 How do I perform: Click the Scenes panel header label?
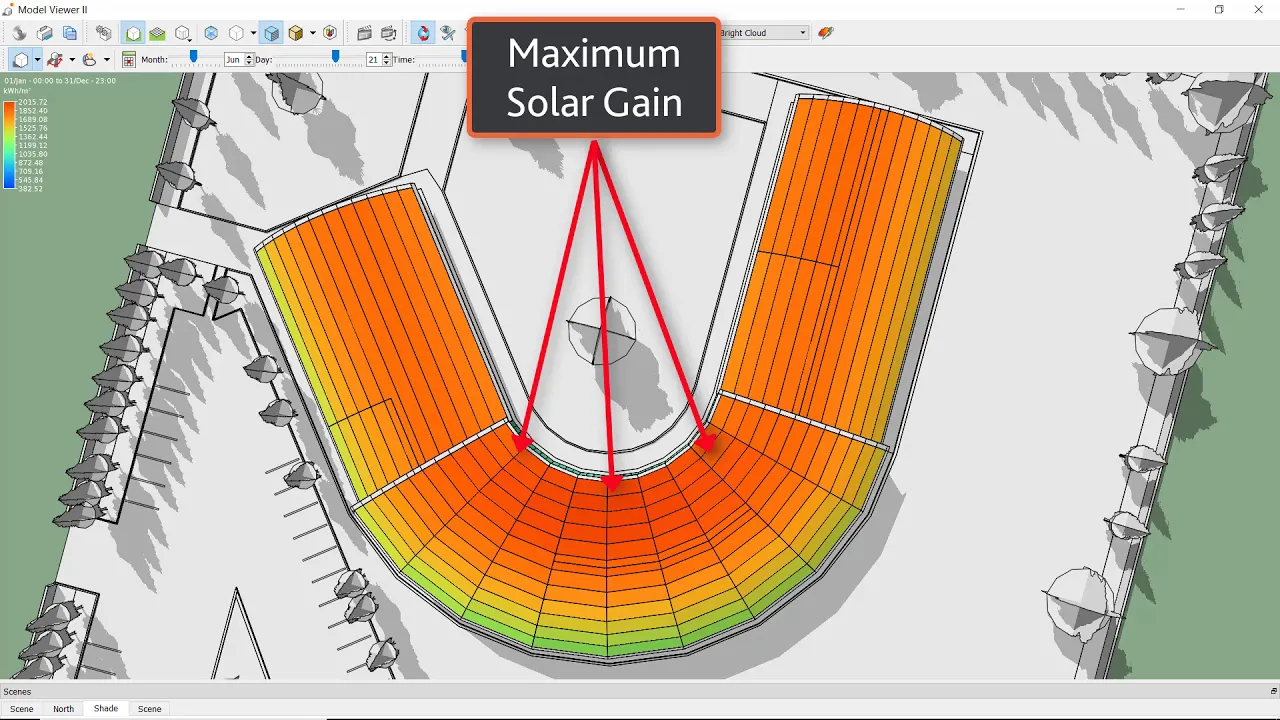tap(17, 691)
